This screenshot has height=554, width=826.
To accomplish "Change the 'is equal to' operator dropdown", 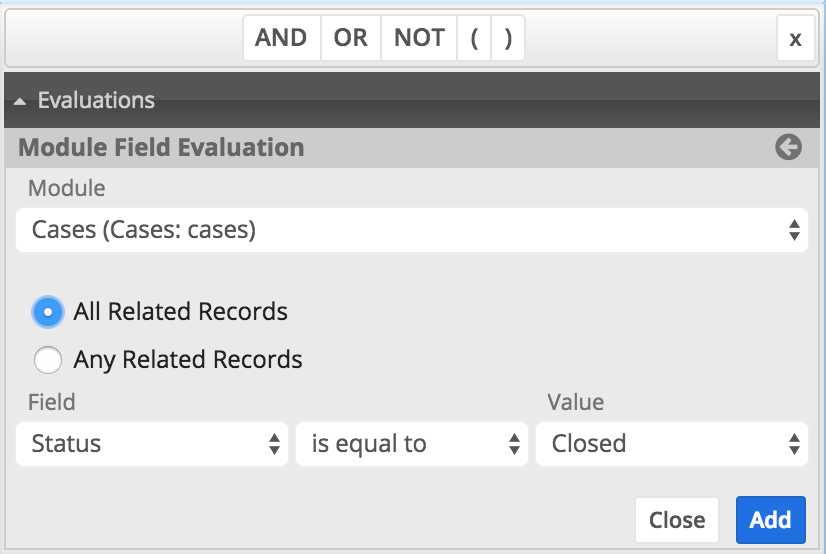I will point(411,444).
